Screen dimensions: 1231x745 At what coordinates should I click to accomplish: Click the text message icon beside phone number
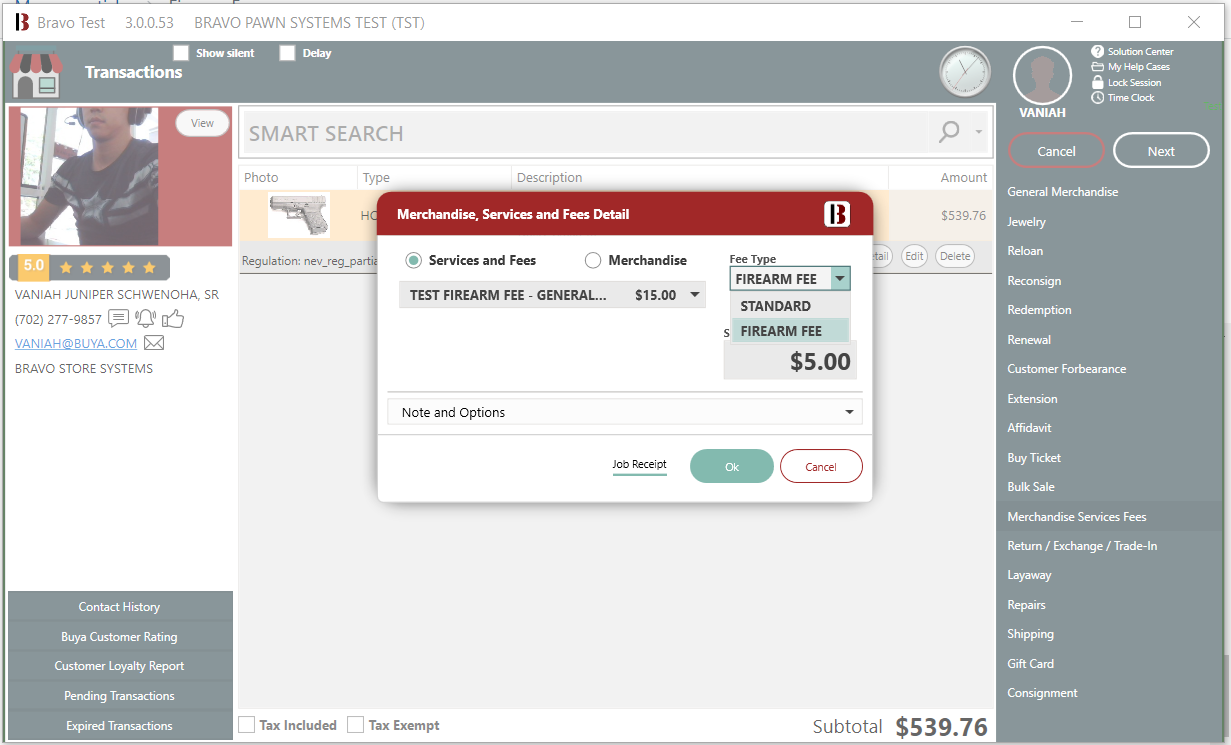[x=118, y=319]
